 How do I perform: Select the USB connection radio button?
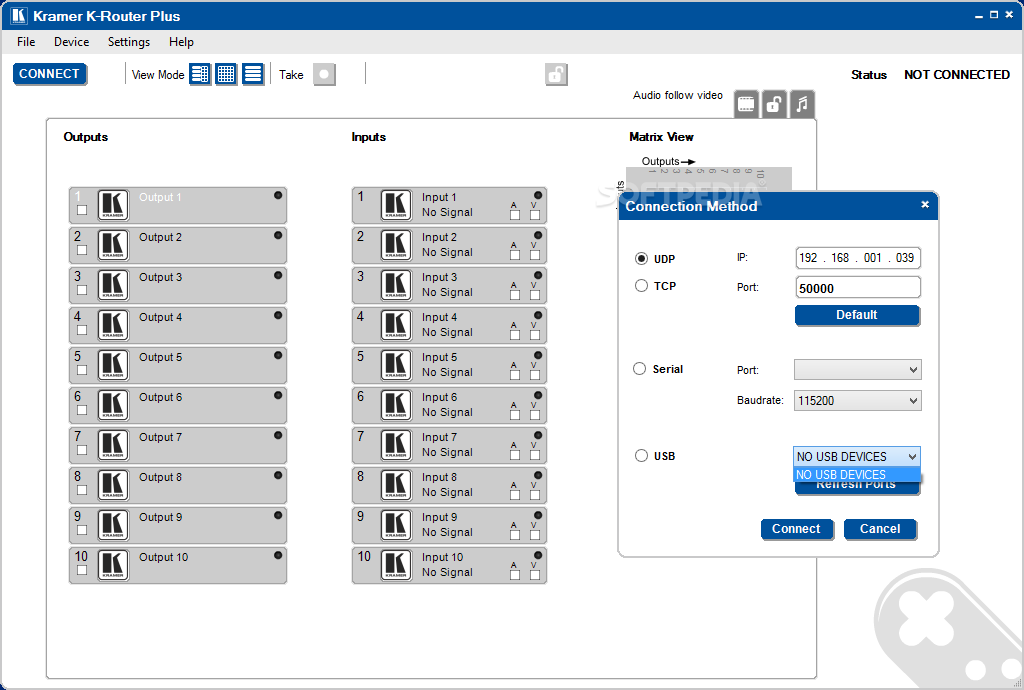click(x=641, y=456)
